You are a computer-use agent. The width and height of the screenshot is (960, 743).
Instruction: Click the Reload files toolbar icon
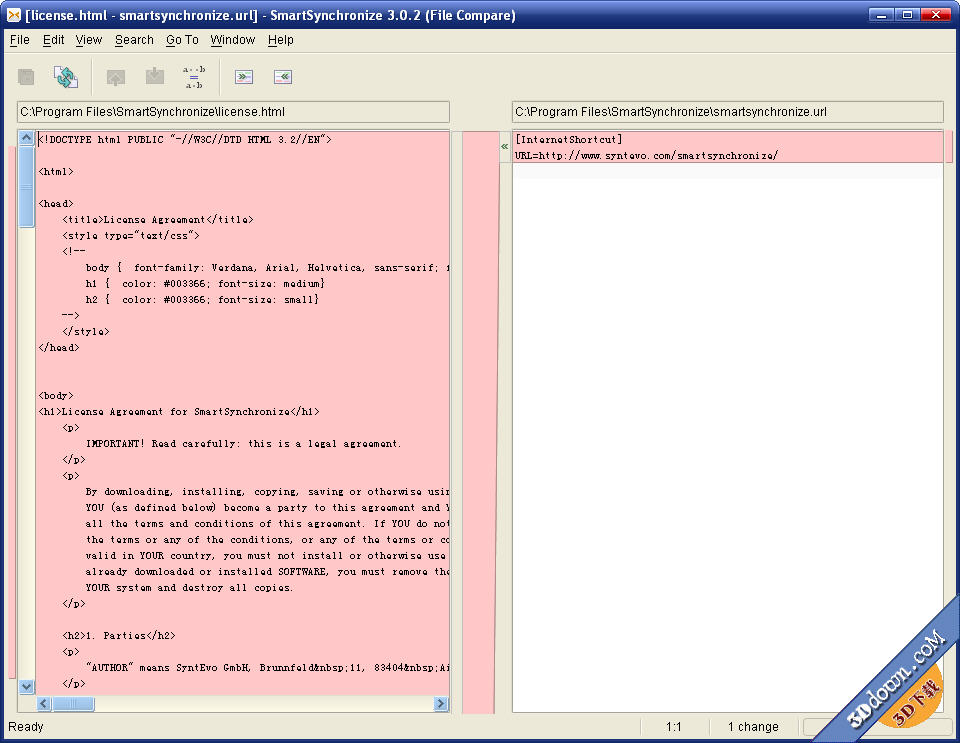(66, 77)
